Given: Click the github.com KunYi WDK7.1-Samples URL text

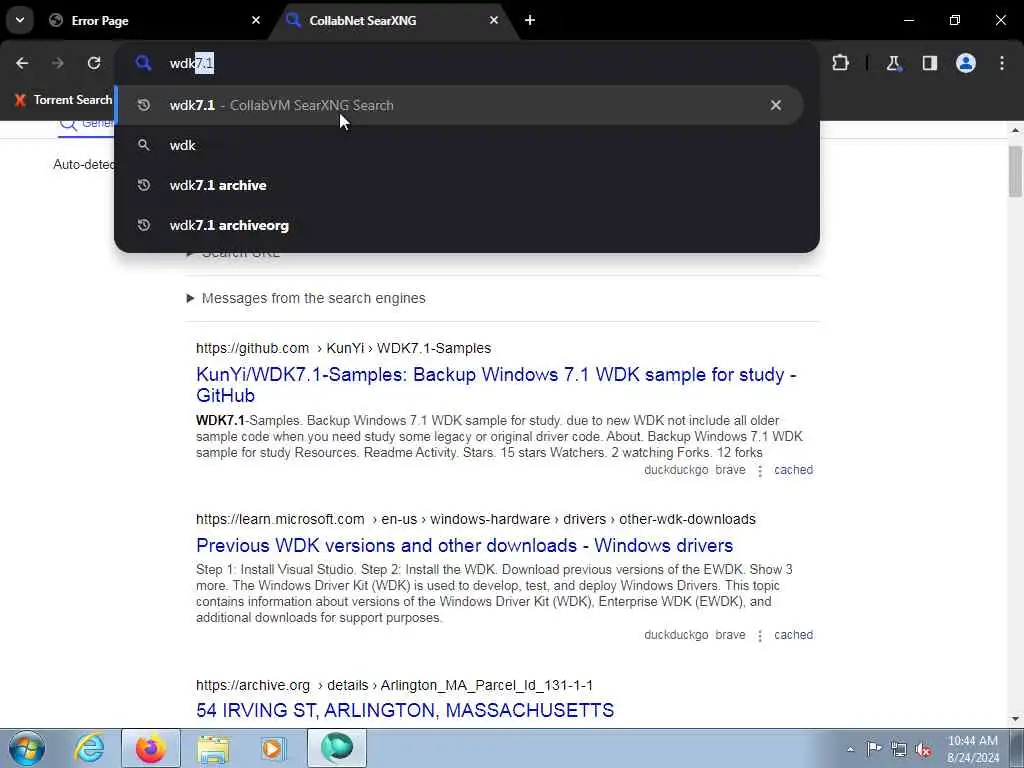Looking at the screenshot, I should (344, 348).
